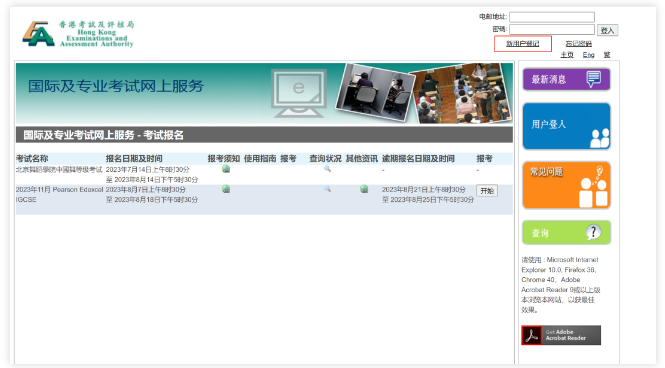Click the browser recommendation text under 查询

point(561,284)
